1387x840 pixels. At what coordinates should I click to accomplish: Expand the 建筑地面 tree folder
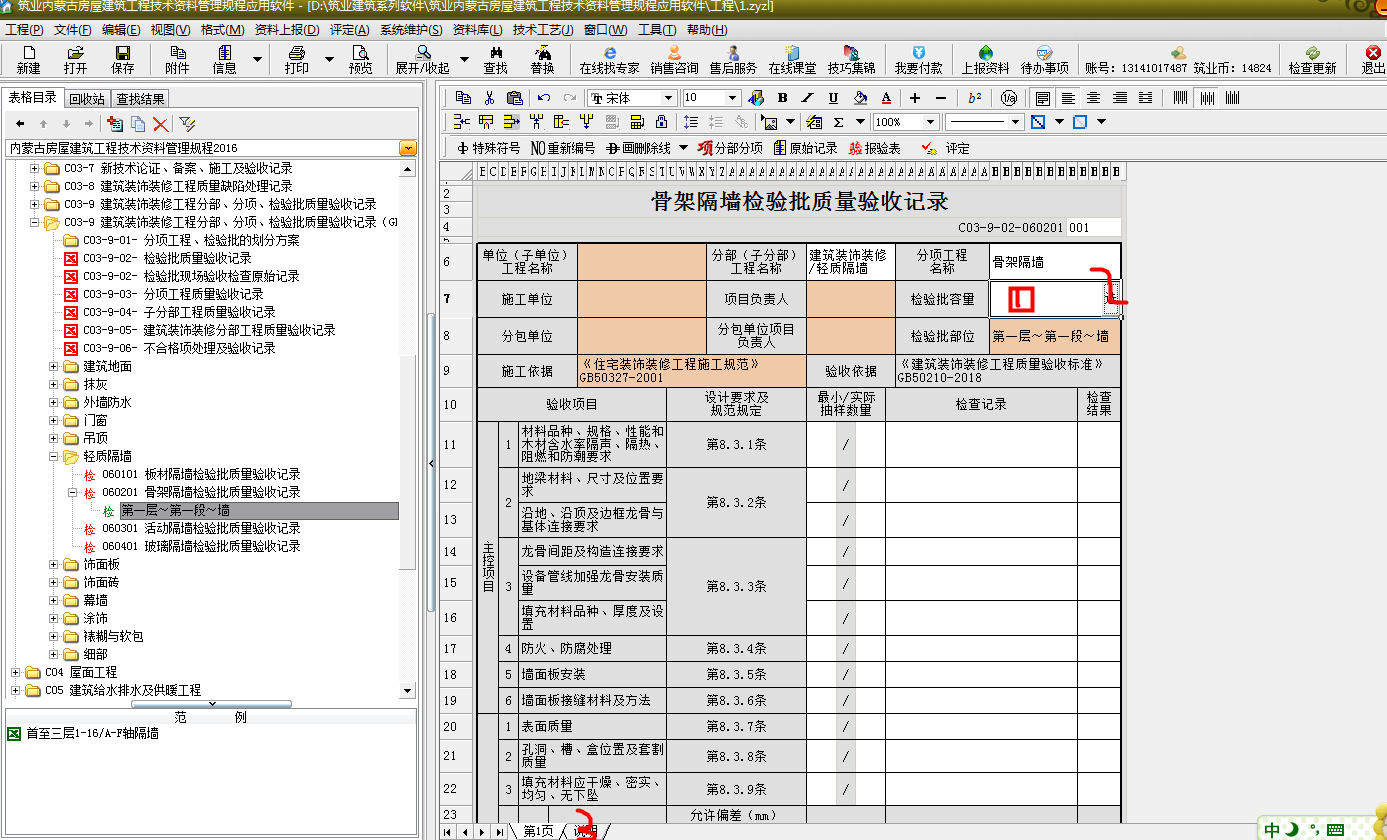pyautogui.click(x=54, y=367)
